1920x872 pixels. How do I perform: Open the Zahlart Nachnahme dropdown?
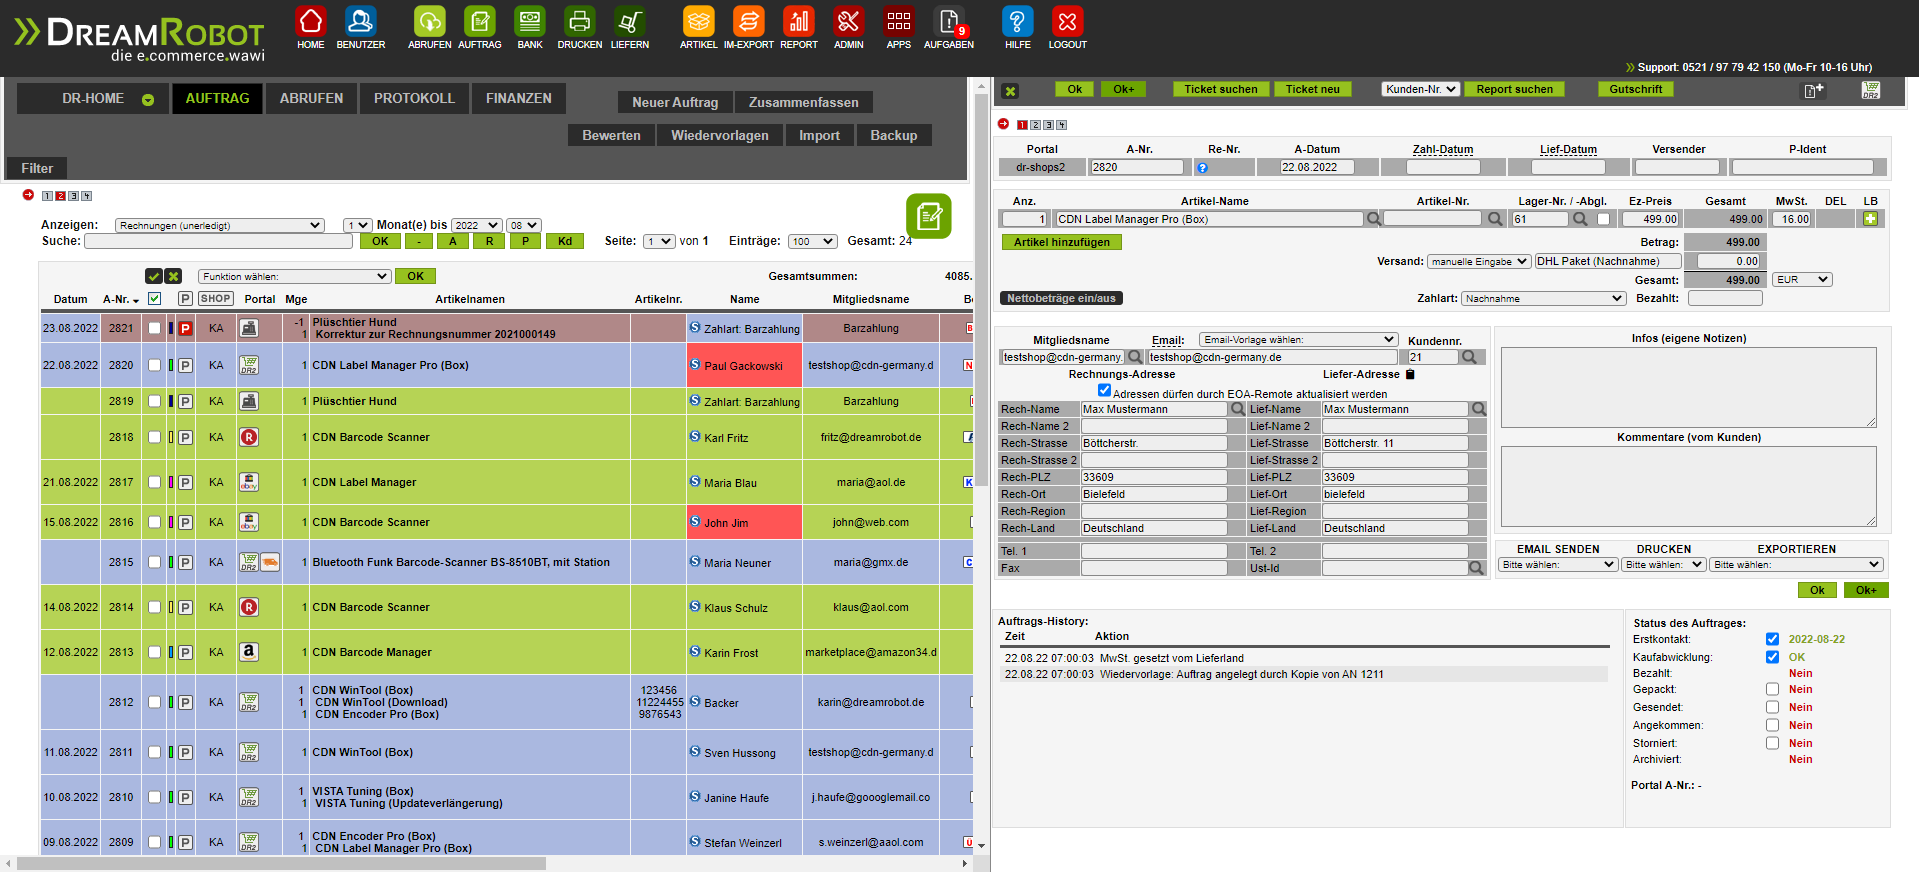(x=1543, y=298)
